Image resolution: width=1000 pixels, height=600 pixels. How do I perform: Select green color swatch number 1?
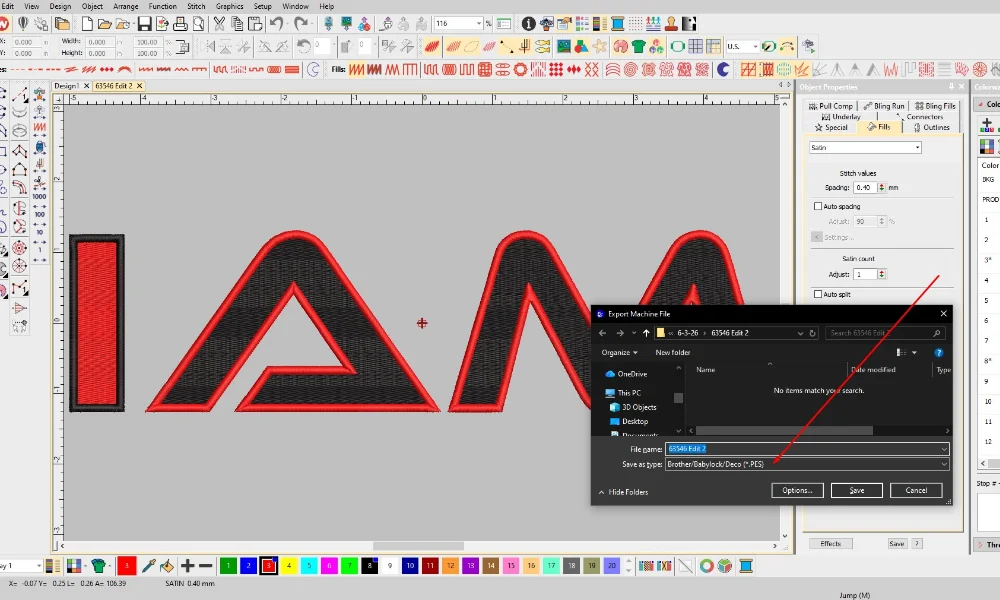coord(228,566)
